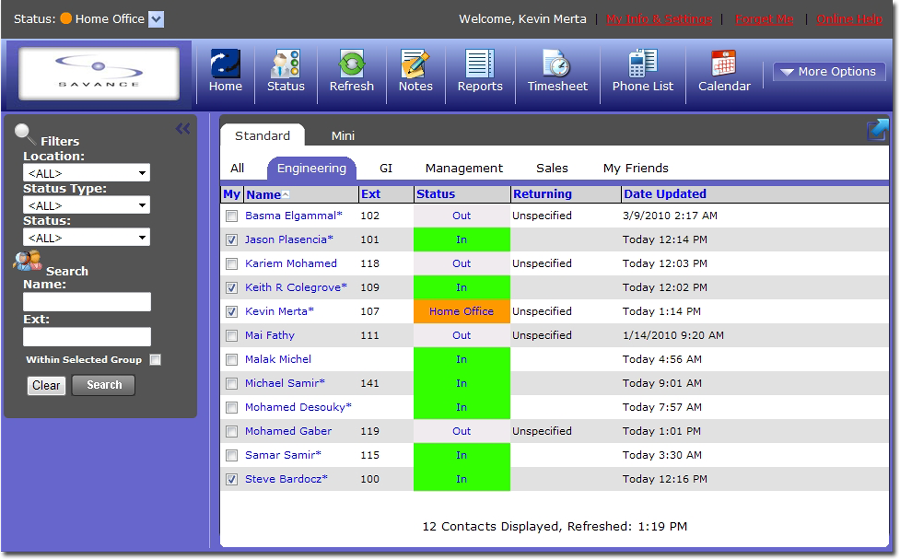
Task: Click the Search people icon
Action: (x=27, y=261)
